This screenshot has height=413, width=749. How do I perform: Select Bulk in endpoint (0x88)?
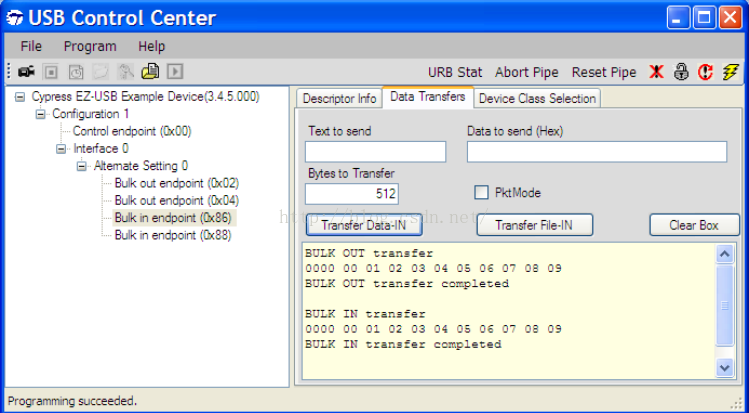[173, 235]
